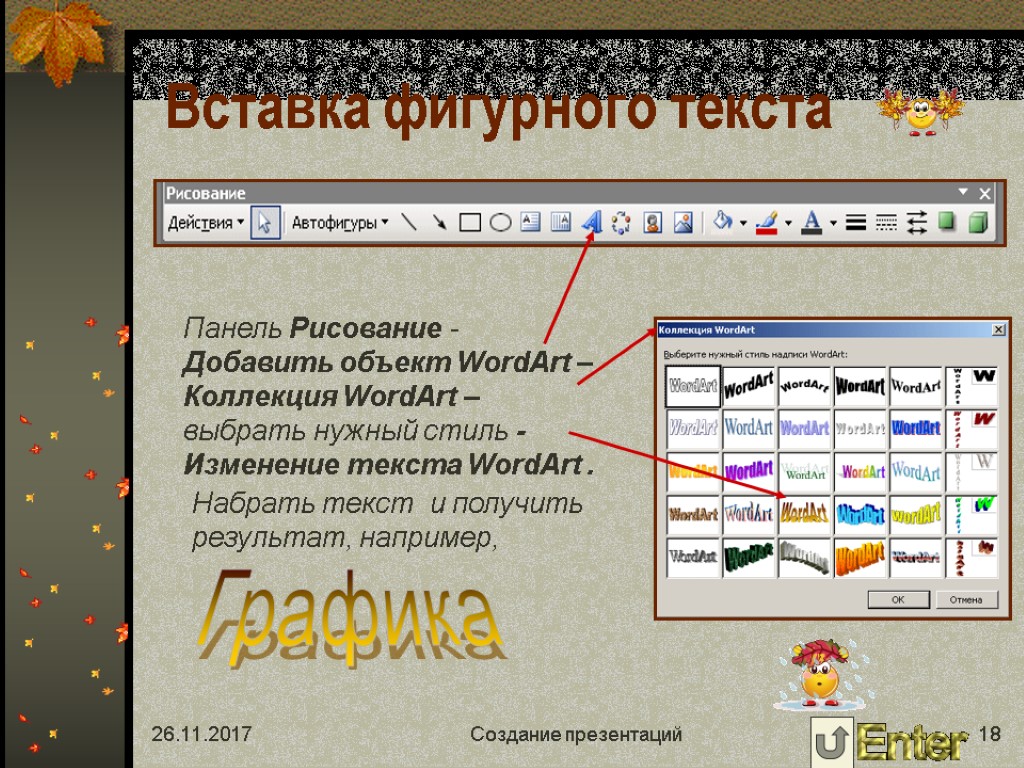Open the Автофигуры dropdown menu
Screen dimensions: 1024x768
pos(340,223)
